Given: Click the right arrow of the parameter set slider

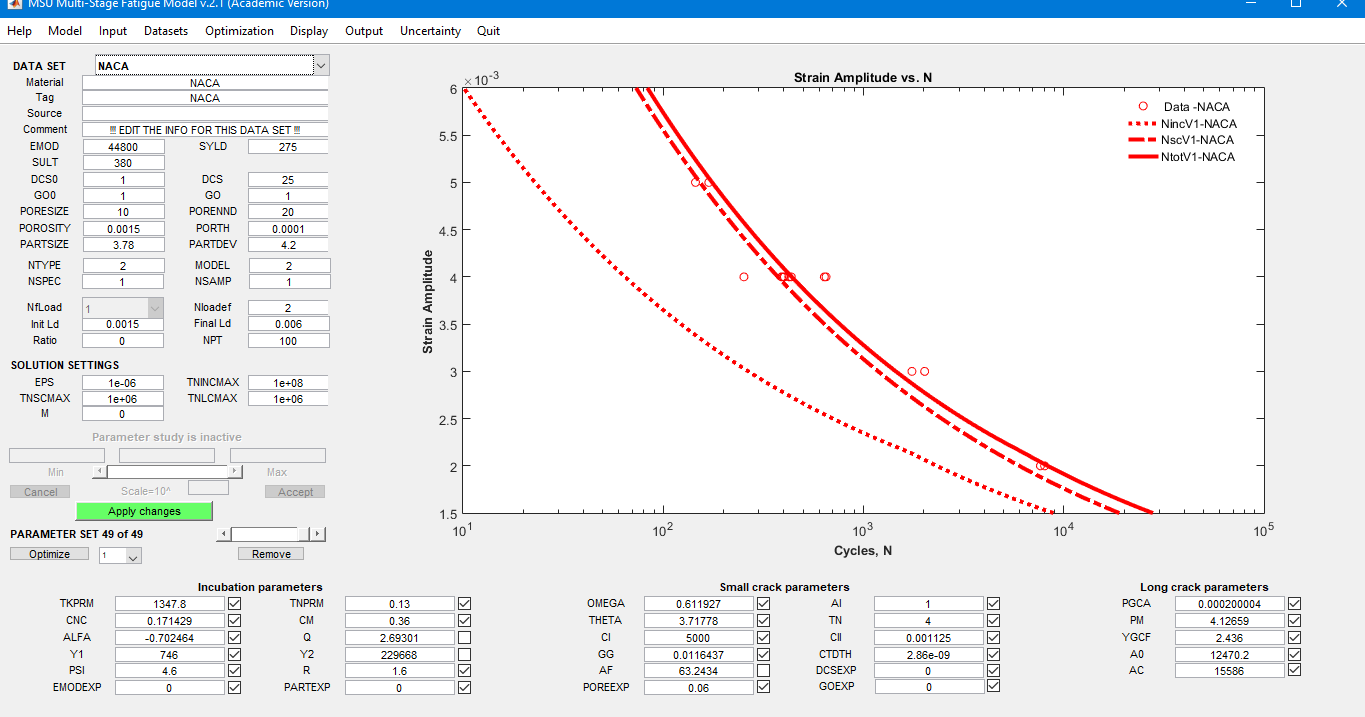Looking at the screenshot, I should pos(318,534).
